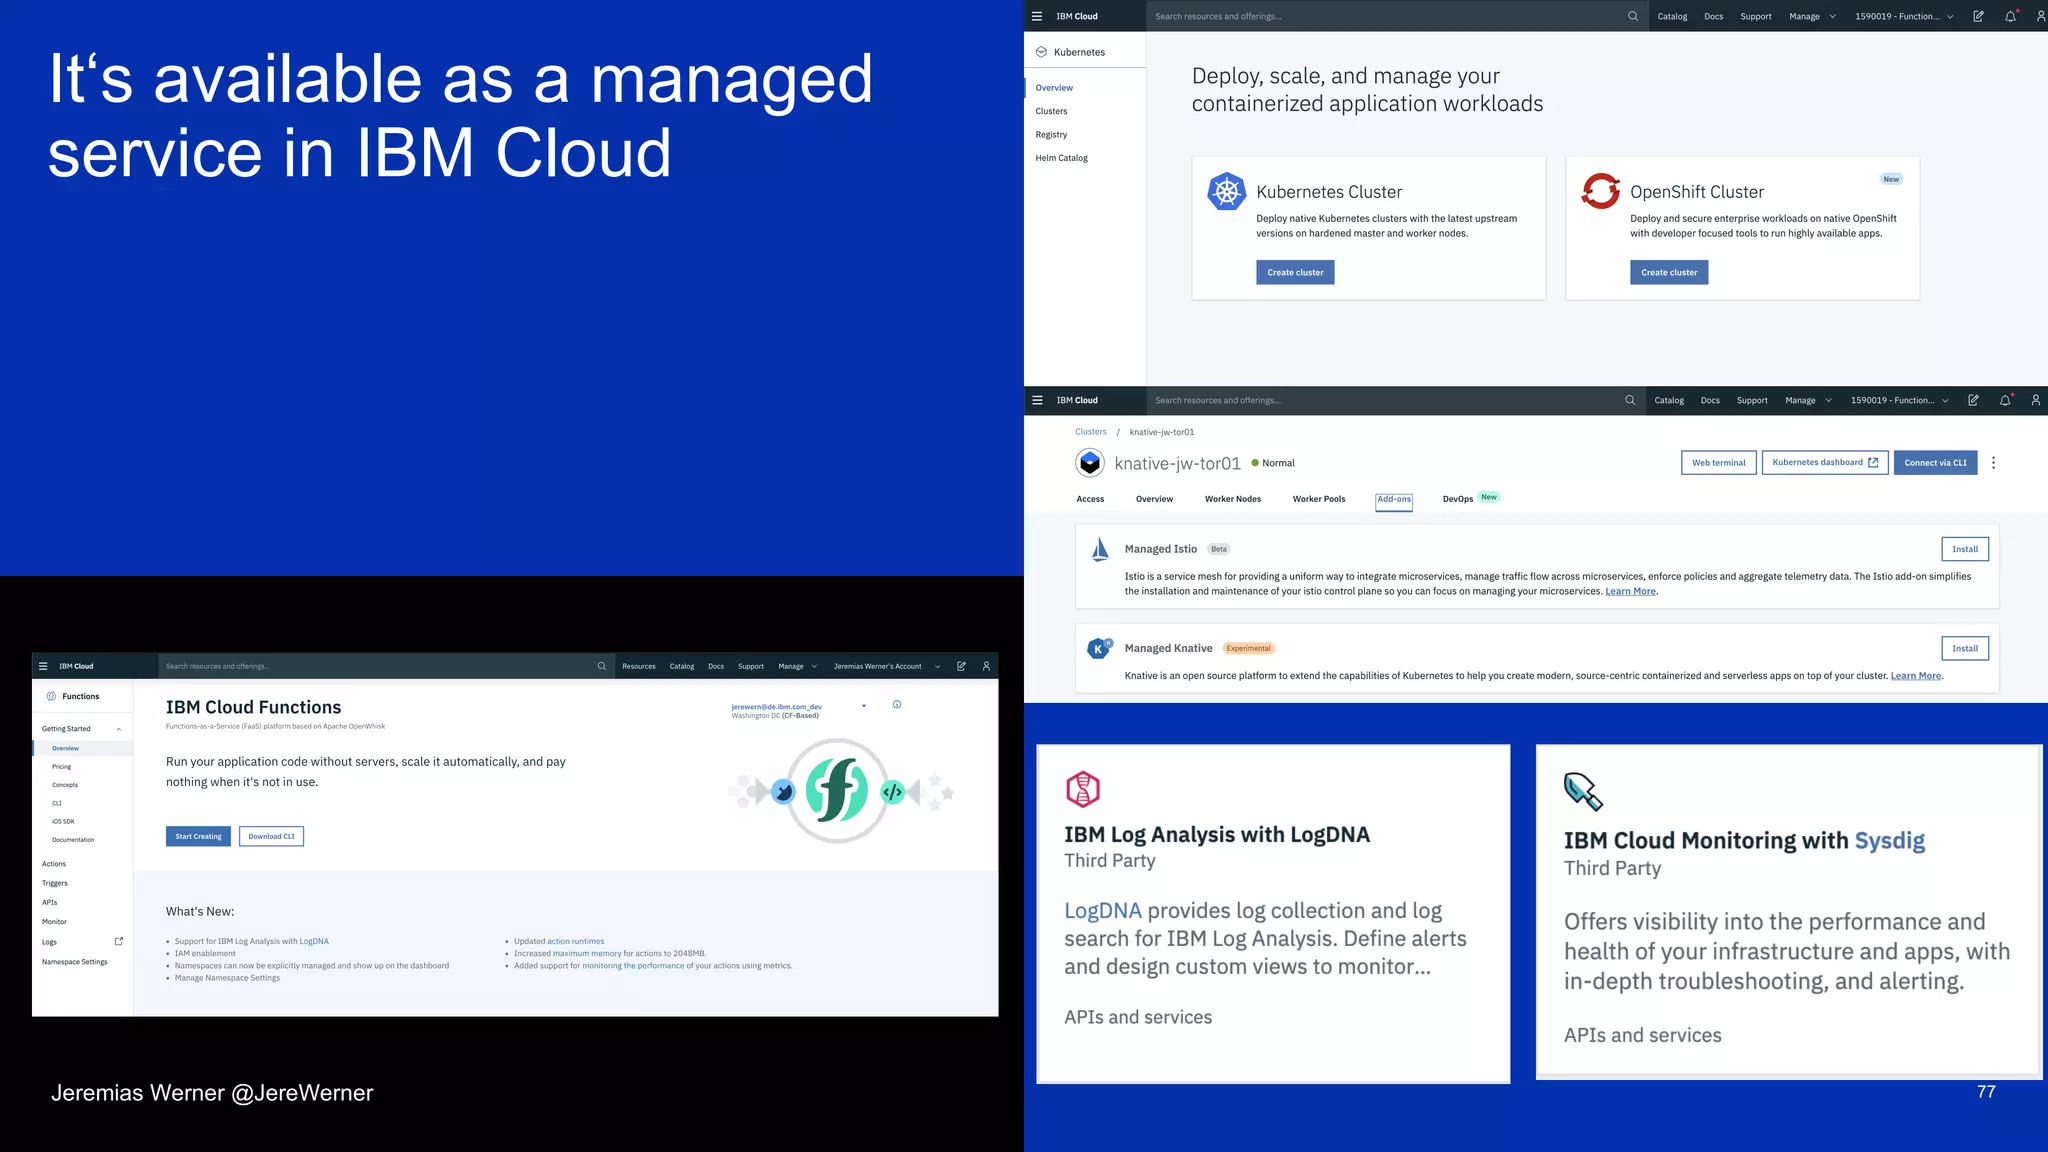The width and height of the screenshot is (2048, 1152).
Task: Expand Manage dropdown in Kubernetes overview window
Action: tap(1812, 16)
